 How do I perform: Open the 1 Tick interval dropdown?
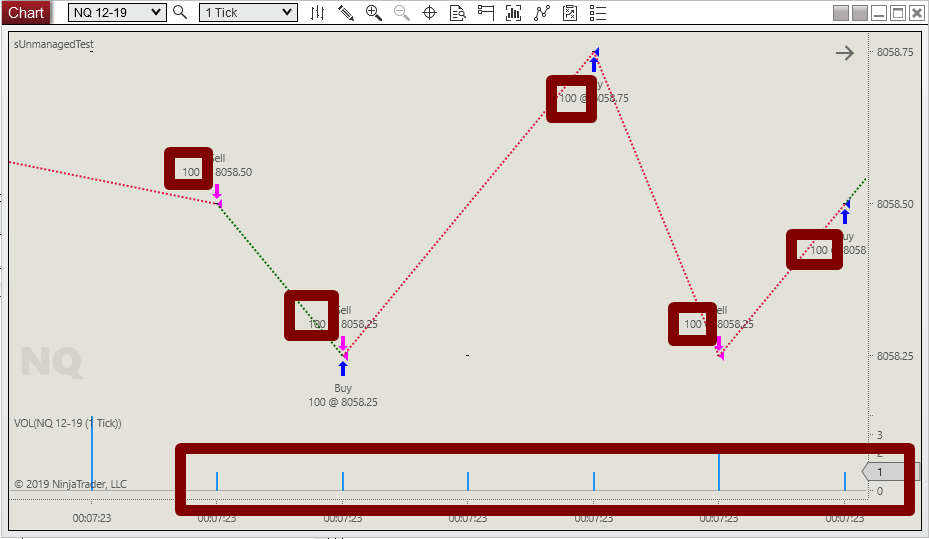click(248, 12)
